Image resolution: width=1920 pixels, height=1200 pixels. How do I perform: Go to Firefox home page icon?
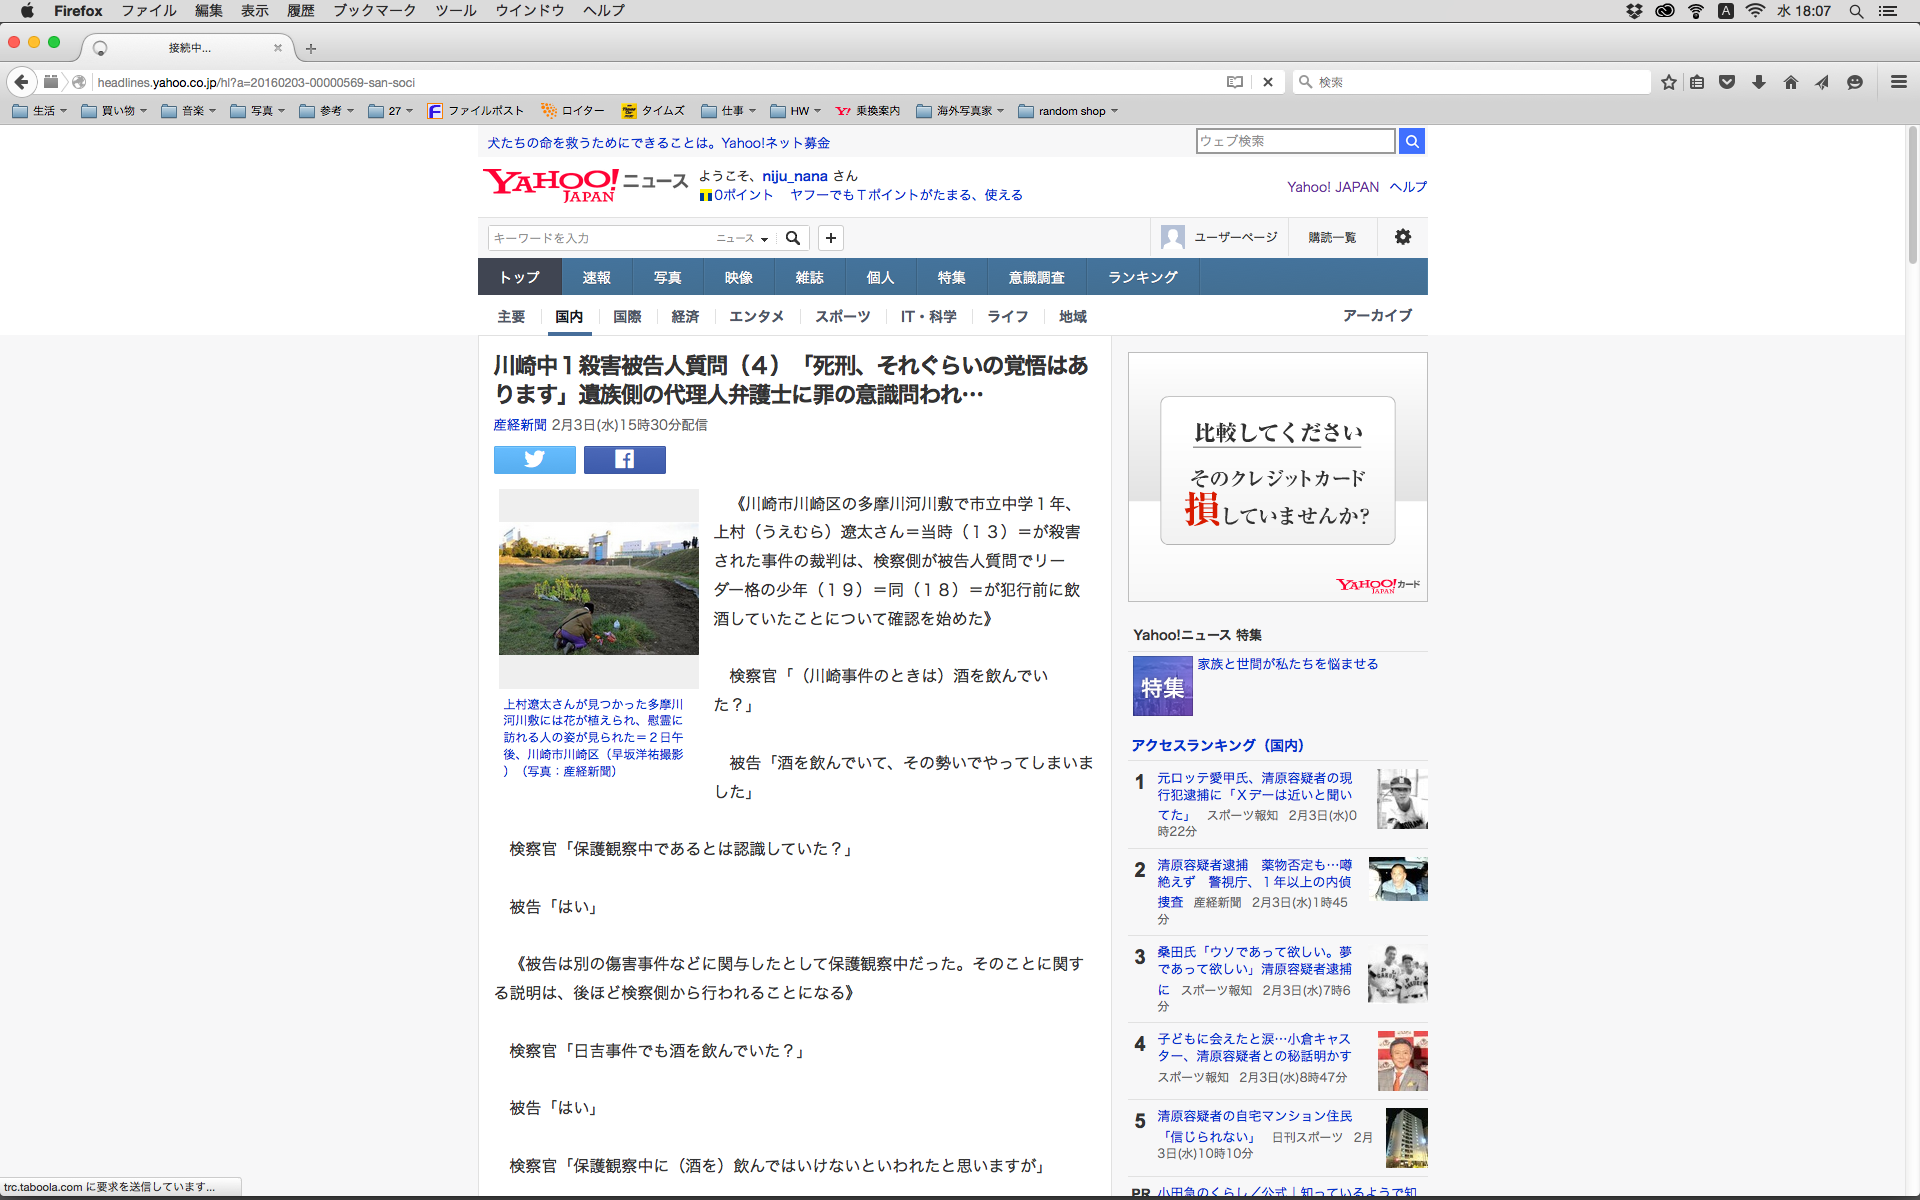[1791, 82]
